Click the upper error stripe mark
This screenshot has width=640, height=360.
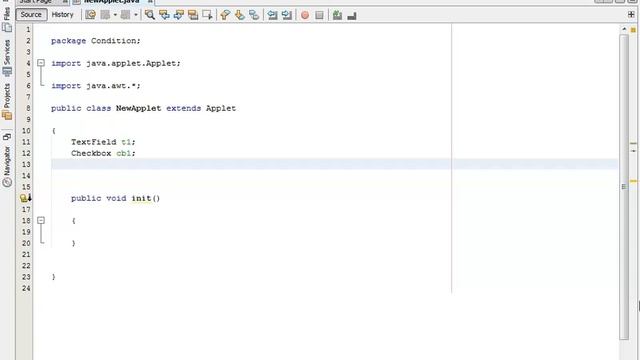coord(633,144)
